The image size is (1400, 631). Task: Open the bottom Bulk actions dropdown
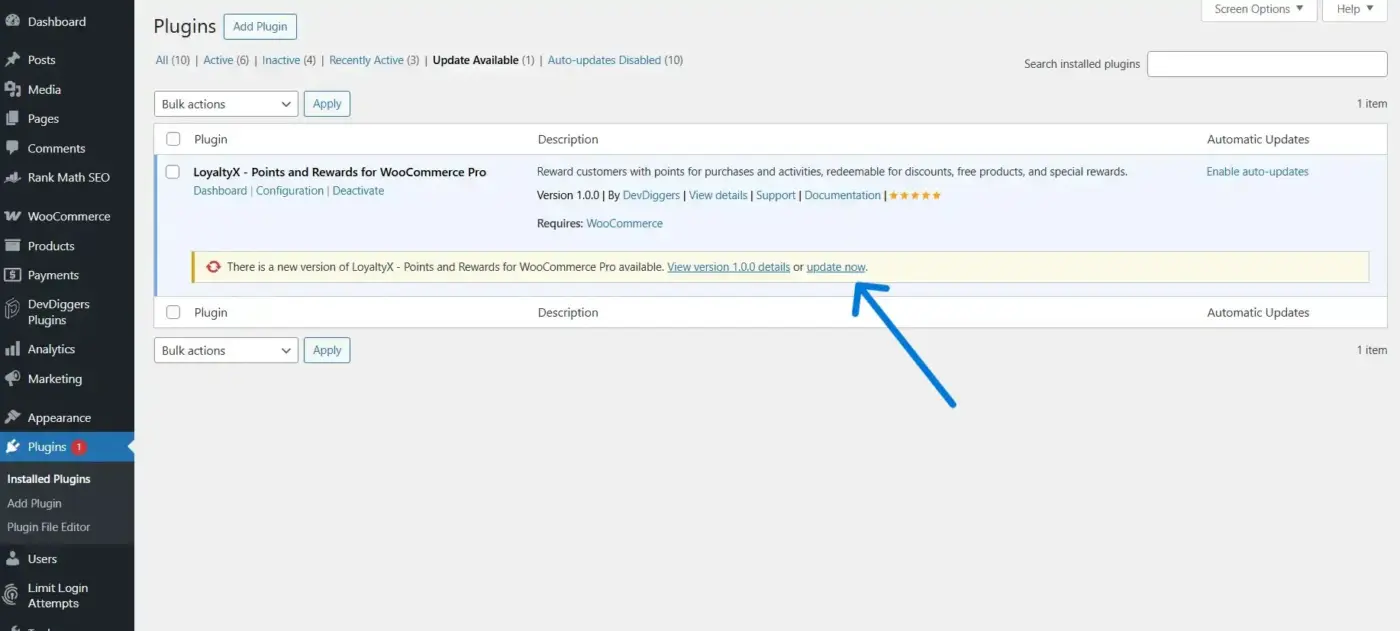point(226,350)
